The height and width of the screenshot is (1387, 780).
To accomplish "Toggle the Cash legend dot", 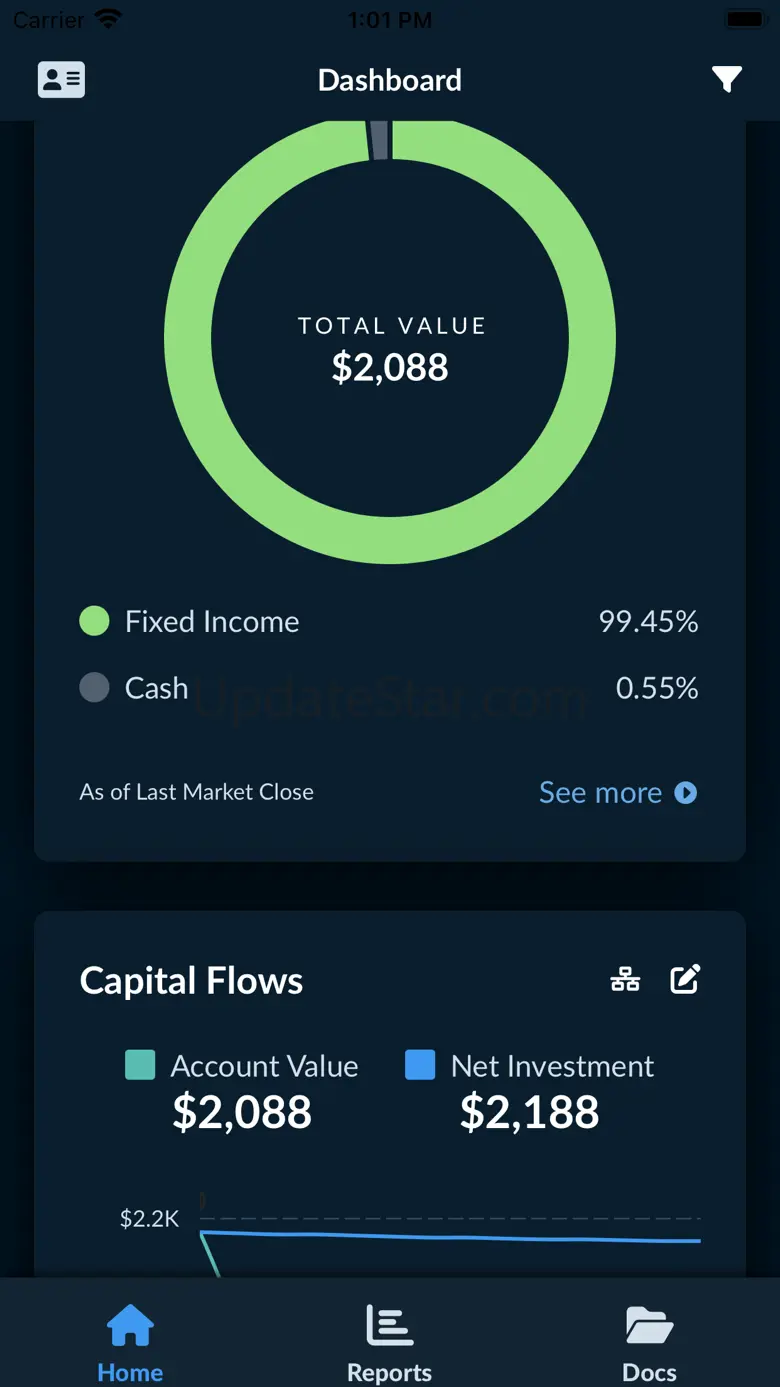I will pyautogui.click(x=94, y=688).
